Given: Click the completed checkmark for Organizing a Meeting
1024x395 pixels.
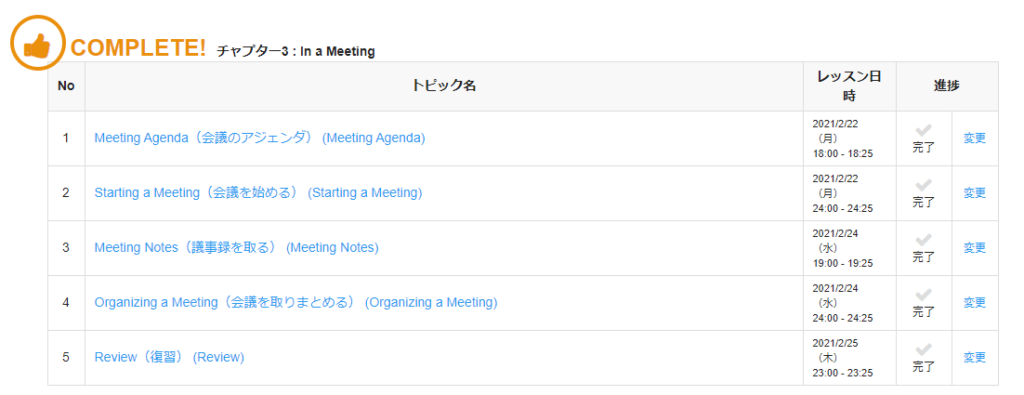Looking at the screenshot, I should 923,294.
